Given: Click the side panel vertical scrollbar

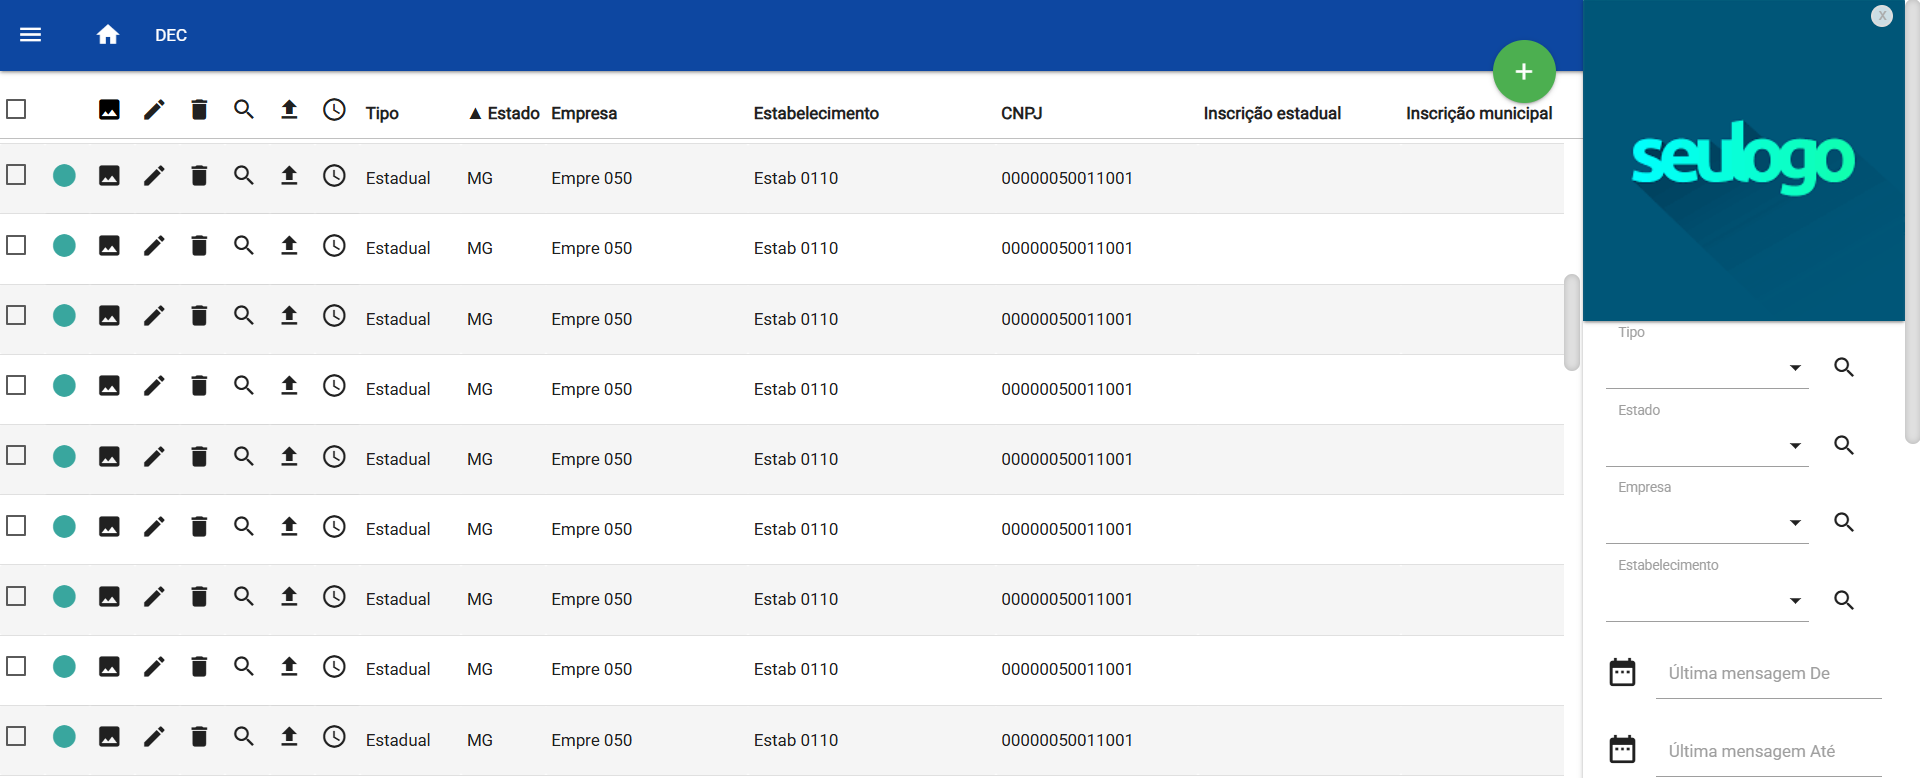Looking at the screenshot, I should coord(1912,220).
